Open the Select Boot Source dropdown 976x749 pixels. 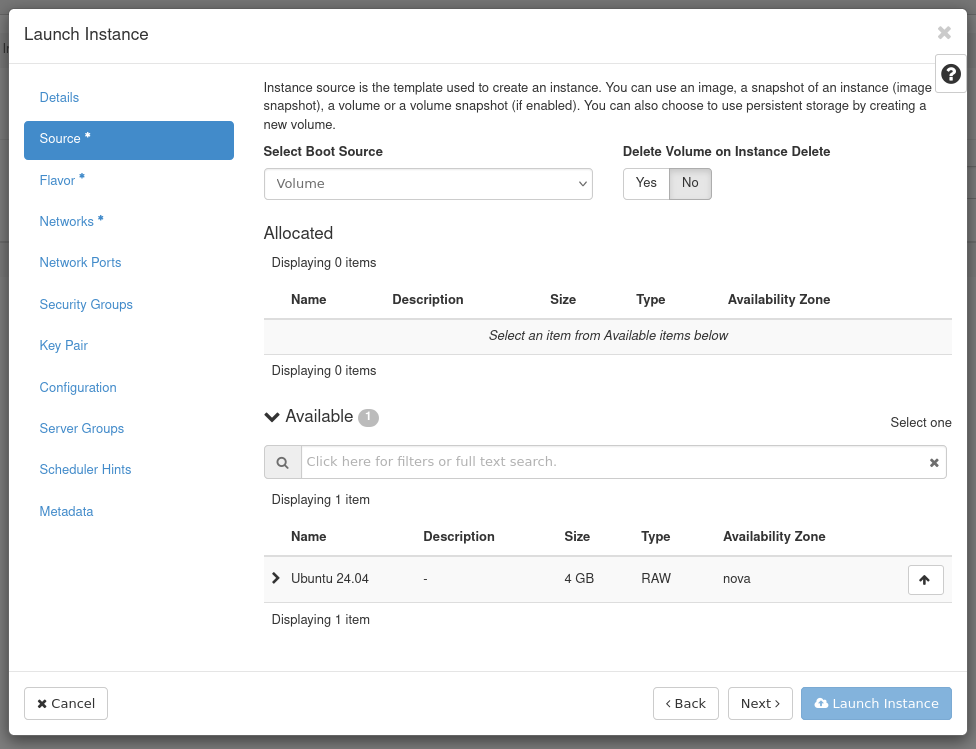click(x=427, y=184)
